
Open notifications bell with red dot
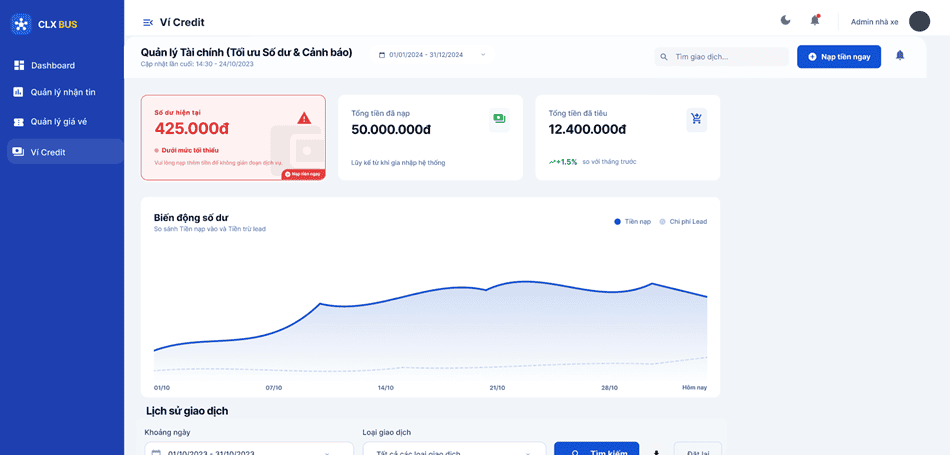(x=815, y=21)
